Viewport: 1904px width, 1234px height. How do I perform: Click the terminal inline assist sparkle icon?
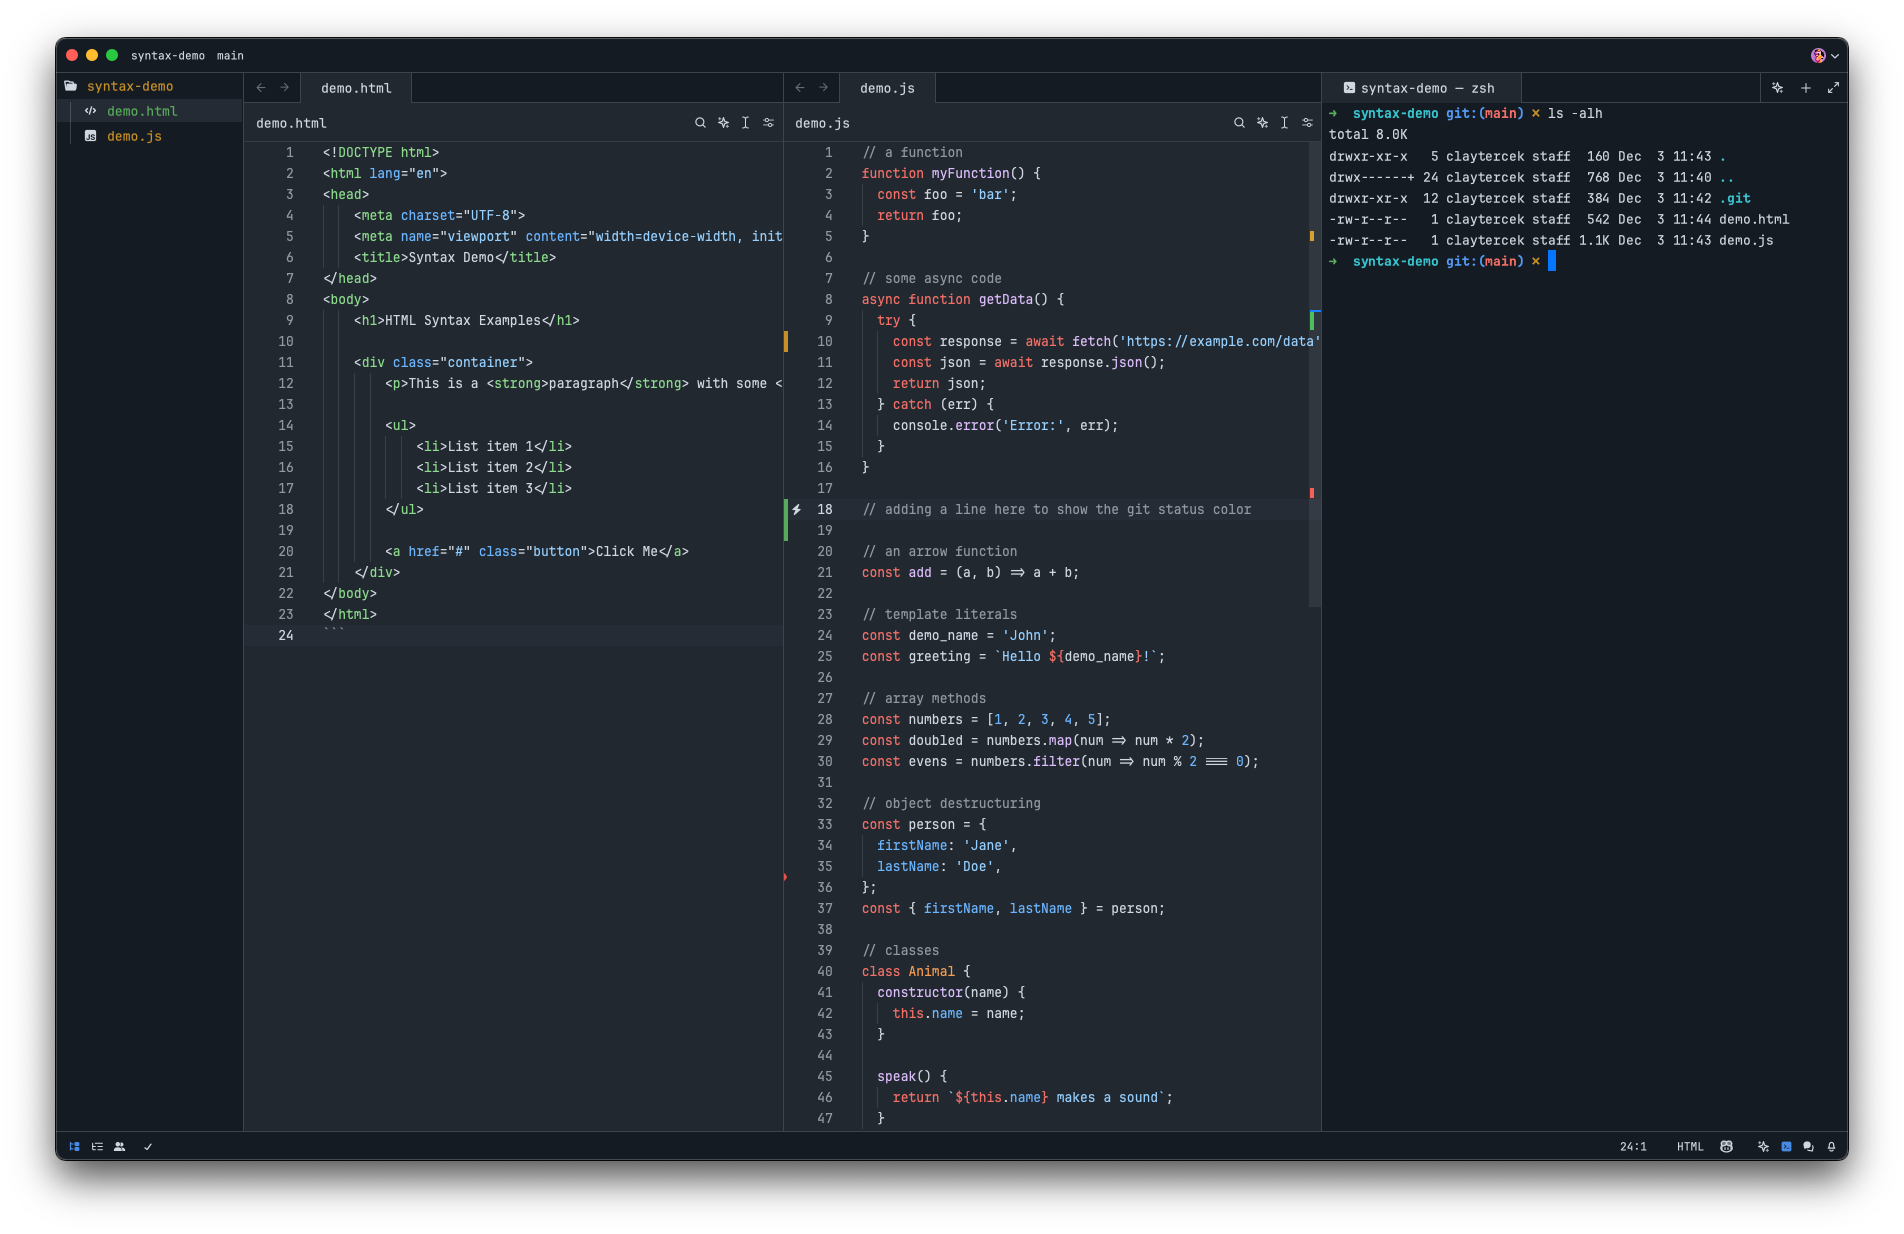coord(1777,88)
